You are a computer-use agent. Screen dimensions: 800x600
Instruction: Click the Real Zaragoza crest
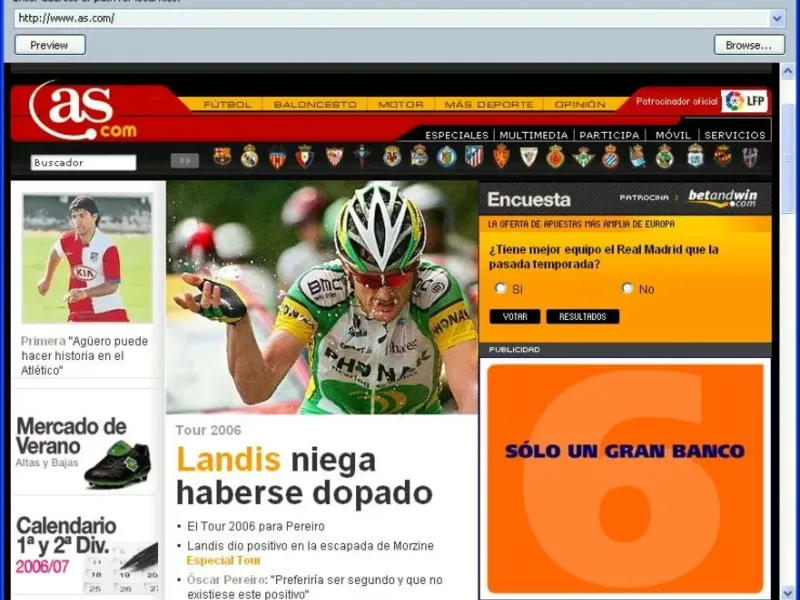502,156
